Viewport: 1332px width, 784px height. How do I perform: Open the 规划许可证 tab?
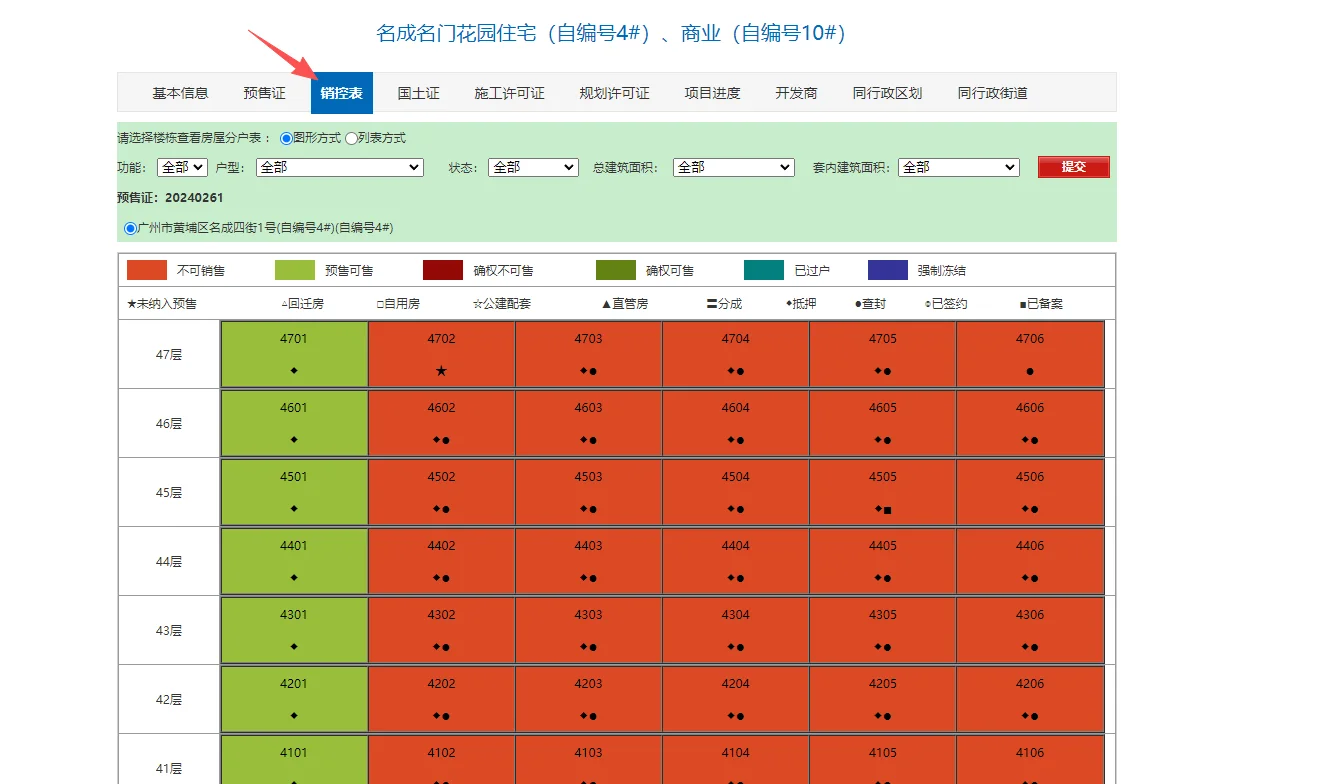point(614,93)
